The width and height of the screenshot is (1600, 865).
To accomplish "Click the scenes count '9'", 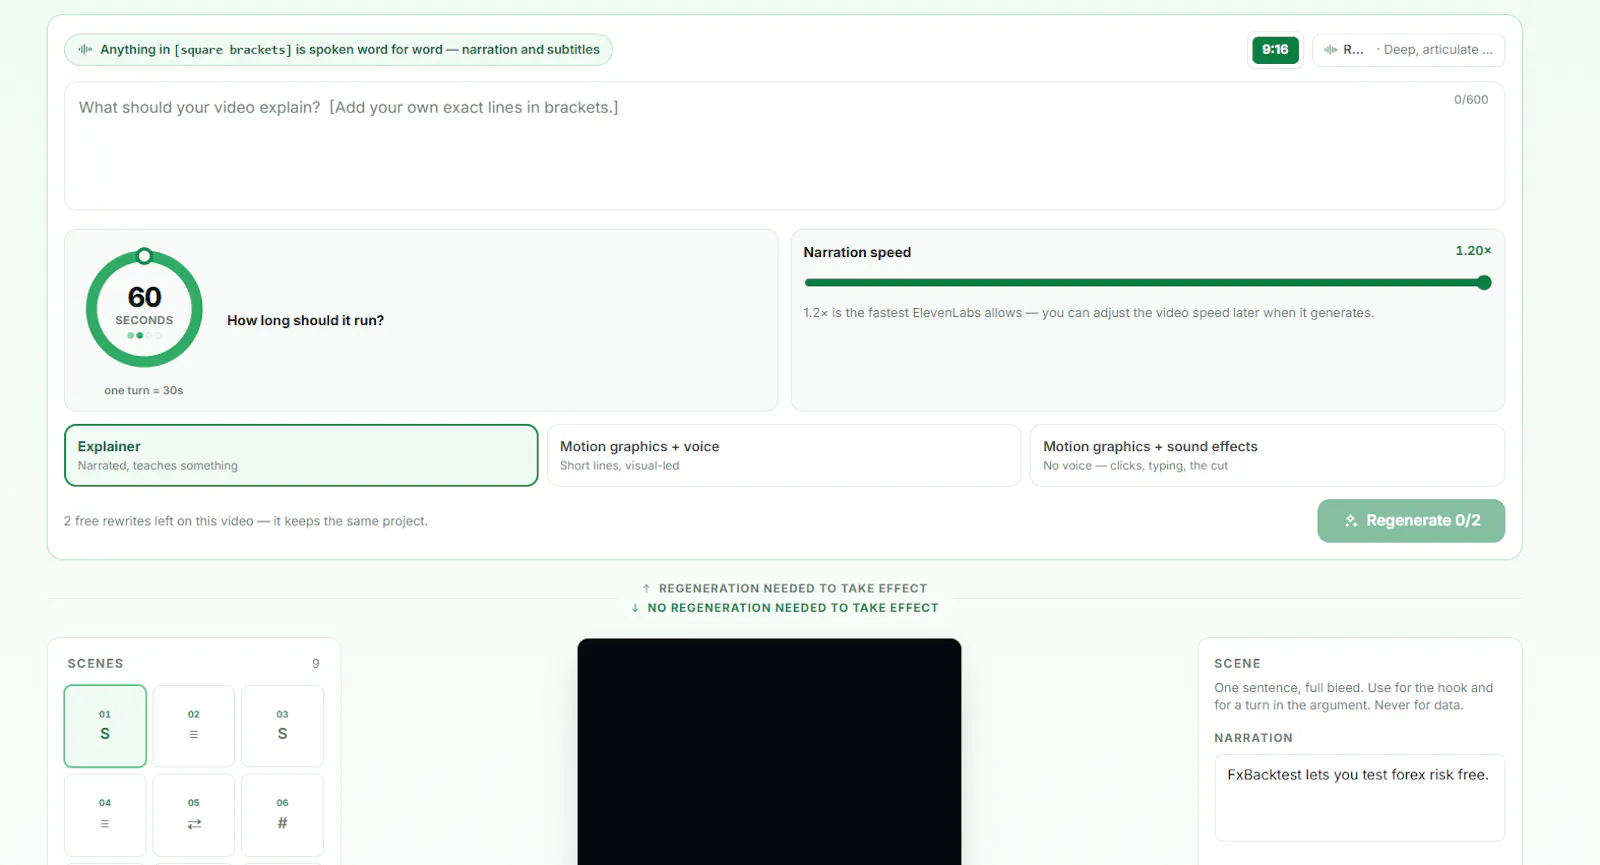I will 316,664.
